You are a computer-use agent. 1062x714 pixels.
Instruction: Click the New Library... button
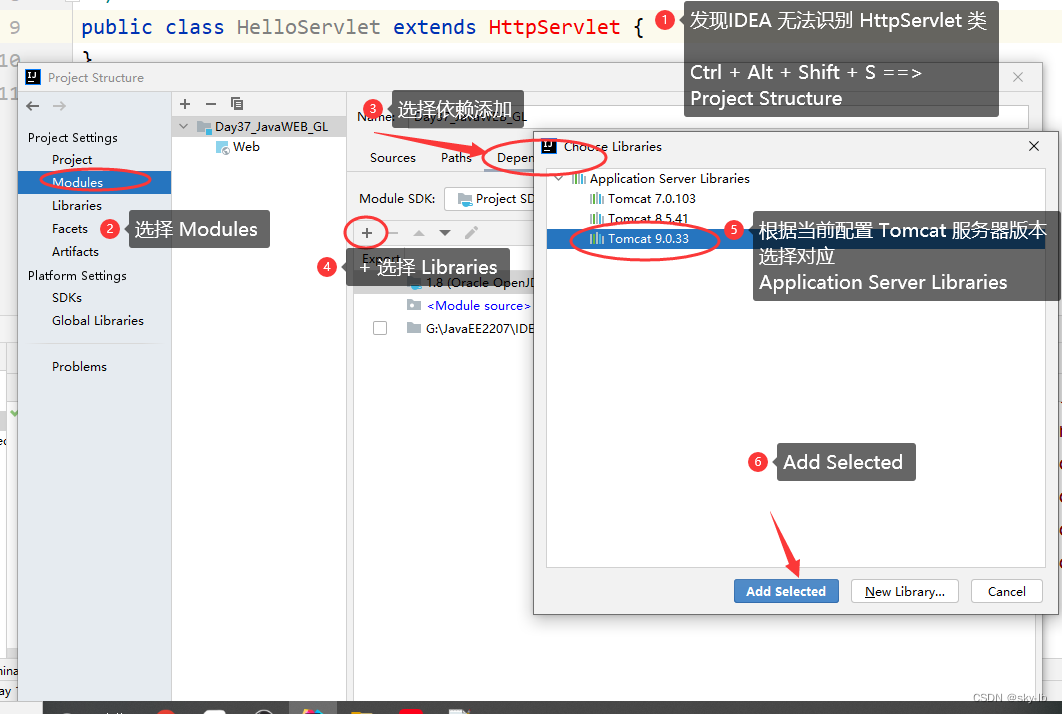click(904, 591)
